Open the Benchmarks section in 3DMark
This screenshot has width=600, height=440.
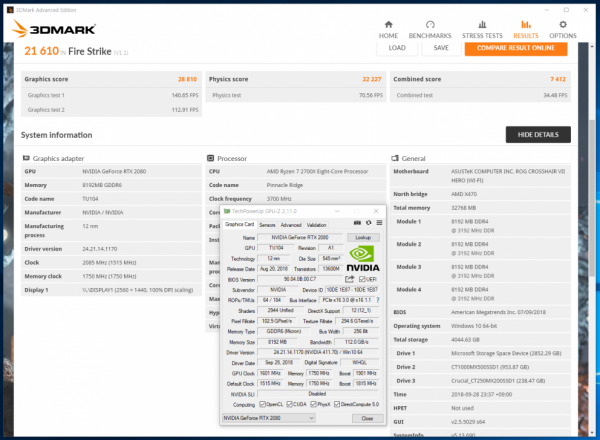[430, 29]
